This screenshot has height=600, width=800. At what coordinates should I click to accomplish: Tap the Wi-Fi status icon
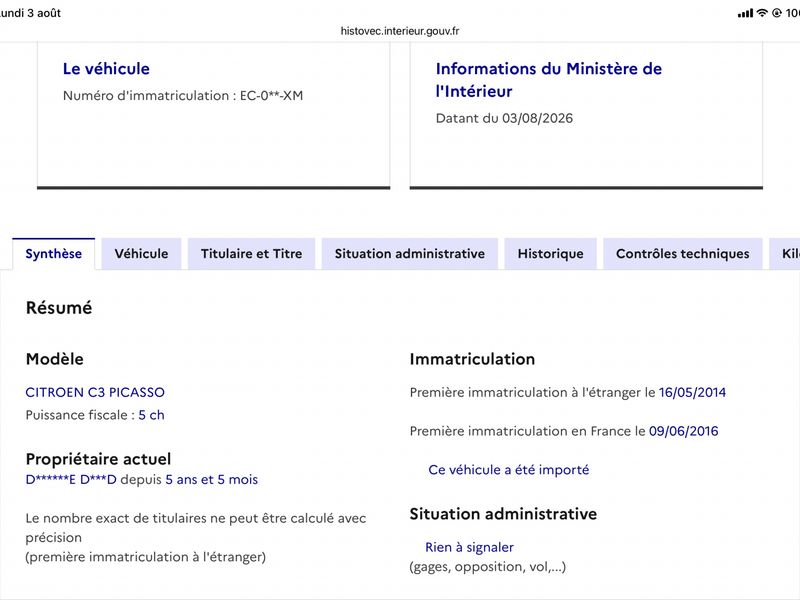pyautogui.click(x=762, y=13)
